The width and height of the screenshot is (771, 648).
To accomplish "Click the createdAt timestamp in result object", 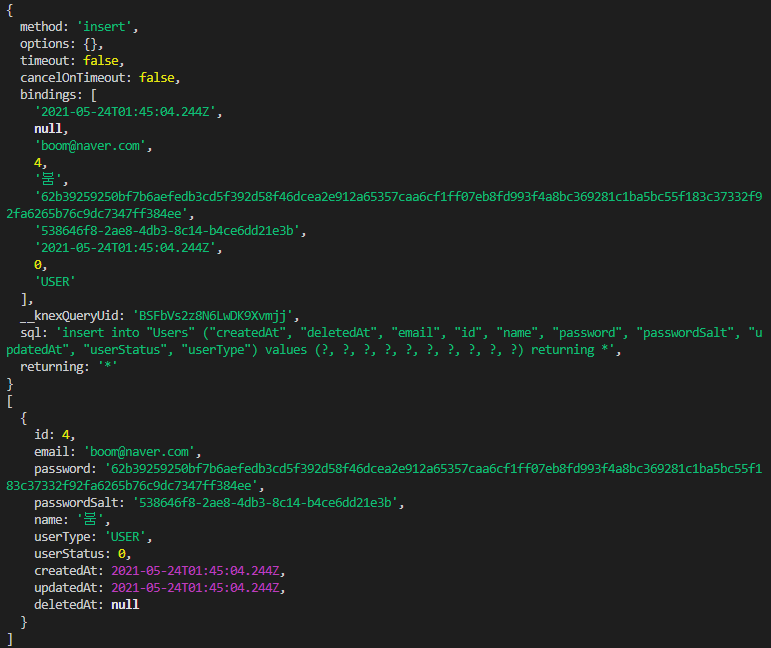I will click(198, 571).
